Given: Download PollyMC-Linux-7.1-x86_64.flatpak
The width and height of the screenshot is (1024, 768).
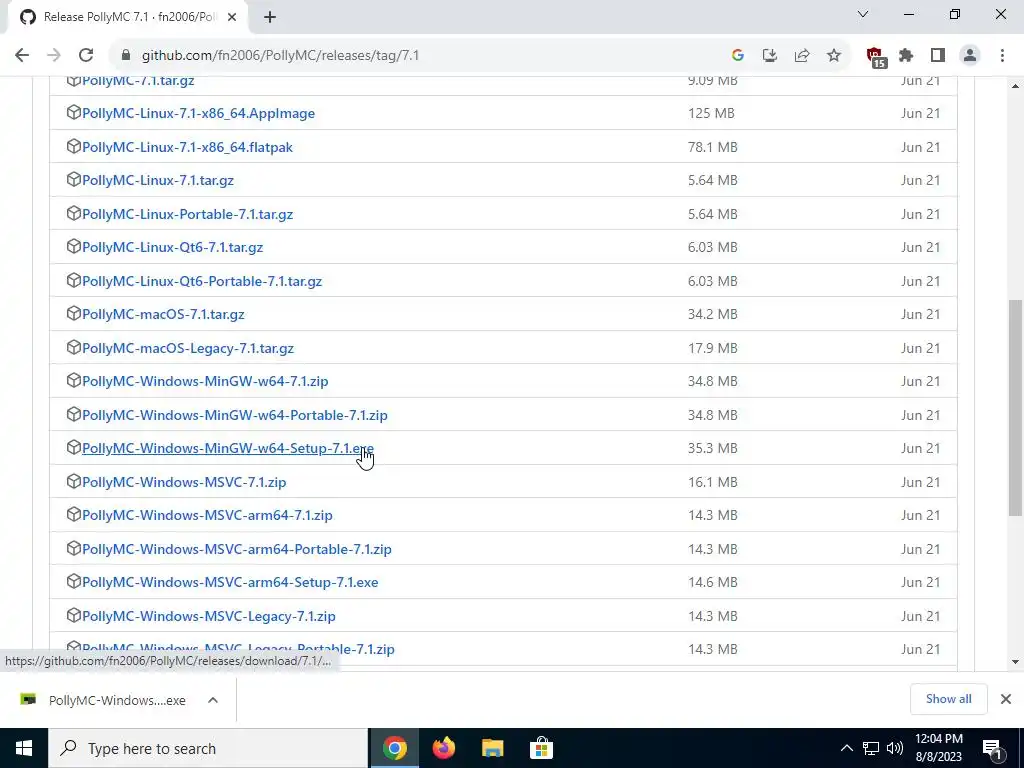Looking at the screenshot, I should [187, 148].
